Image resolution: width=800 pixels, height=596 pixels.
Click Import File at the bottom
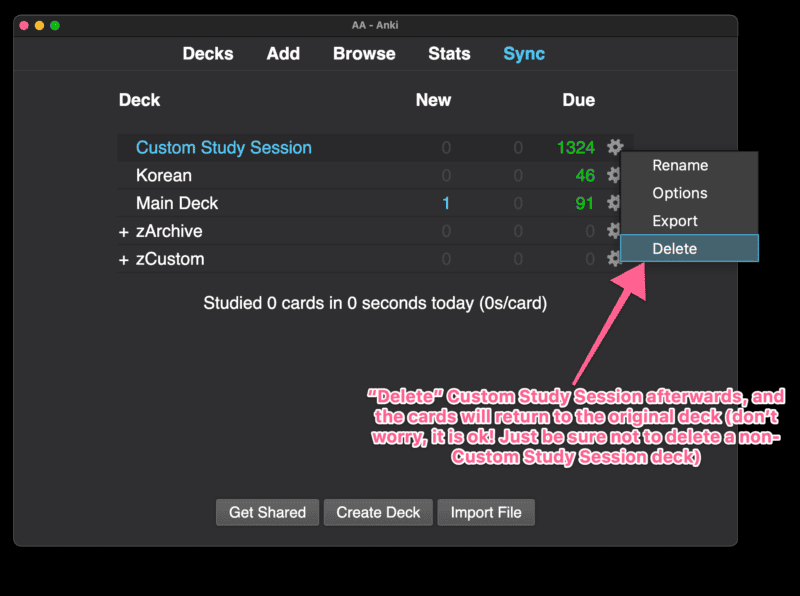pyautogui.click(x=486, y=512)
